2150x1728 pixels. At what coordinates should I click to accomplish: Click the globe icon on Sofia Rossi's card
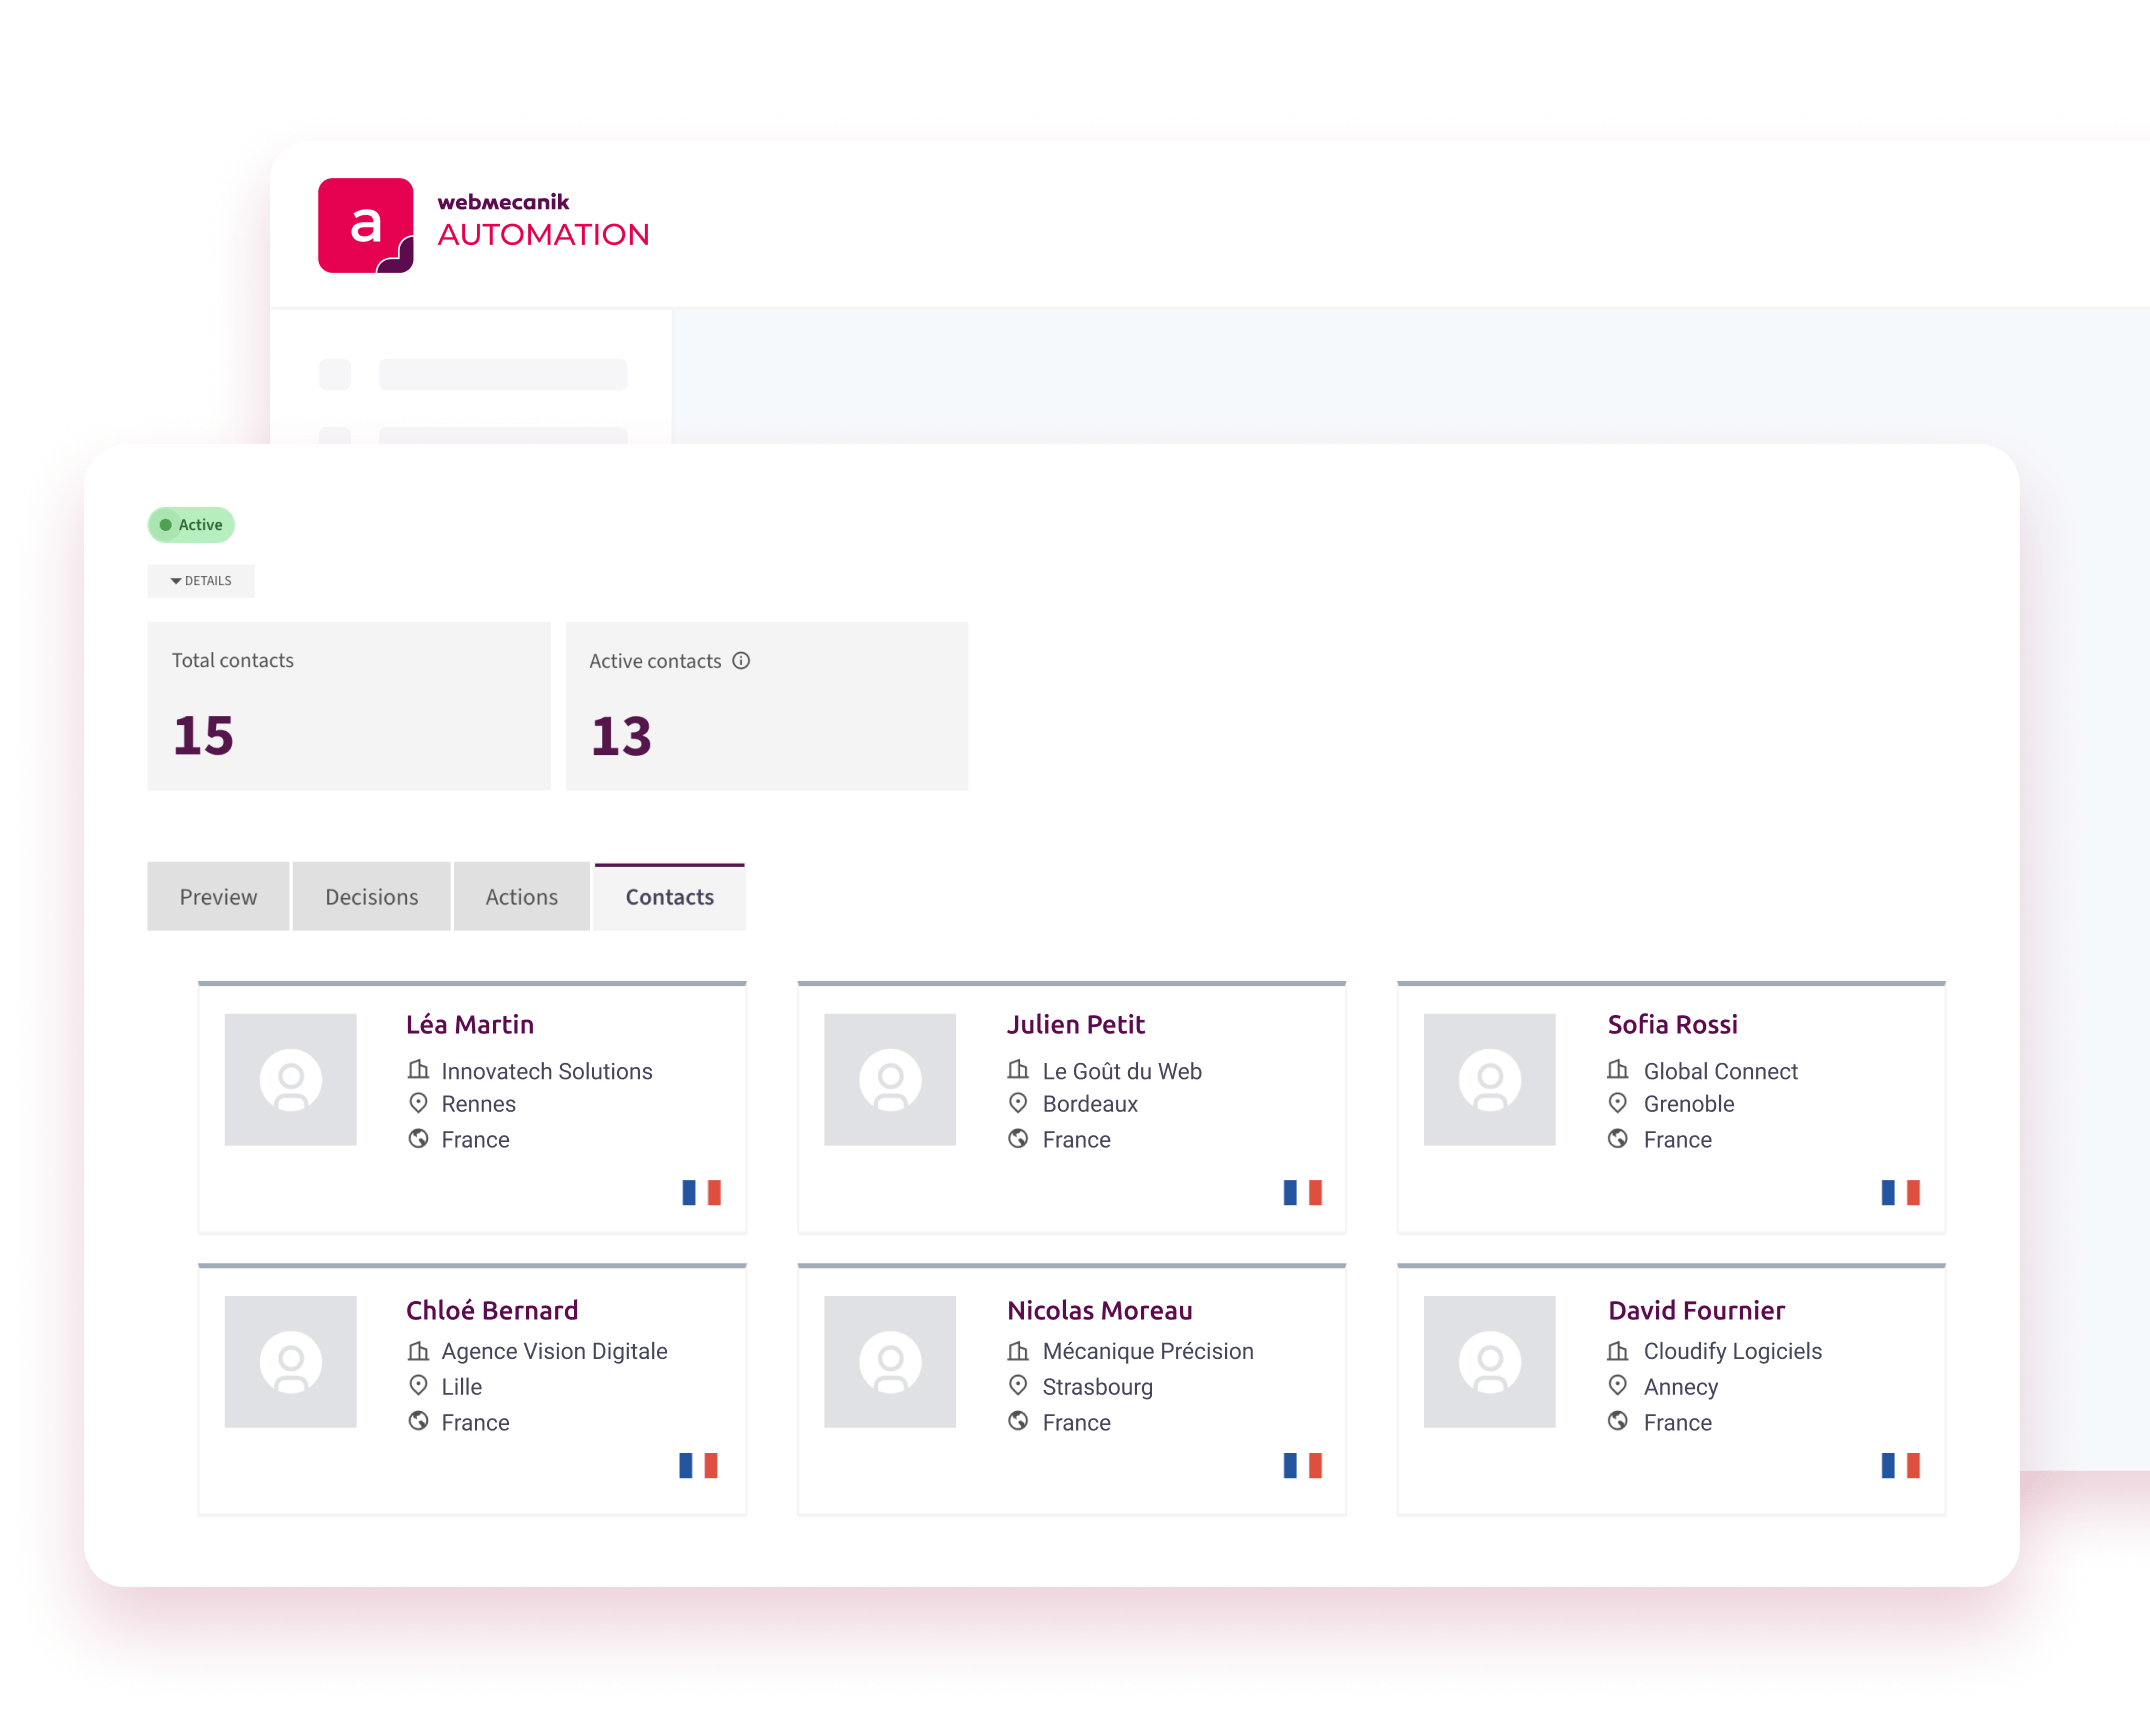[1620, 1139]
